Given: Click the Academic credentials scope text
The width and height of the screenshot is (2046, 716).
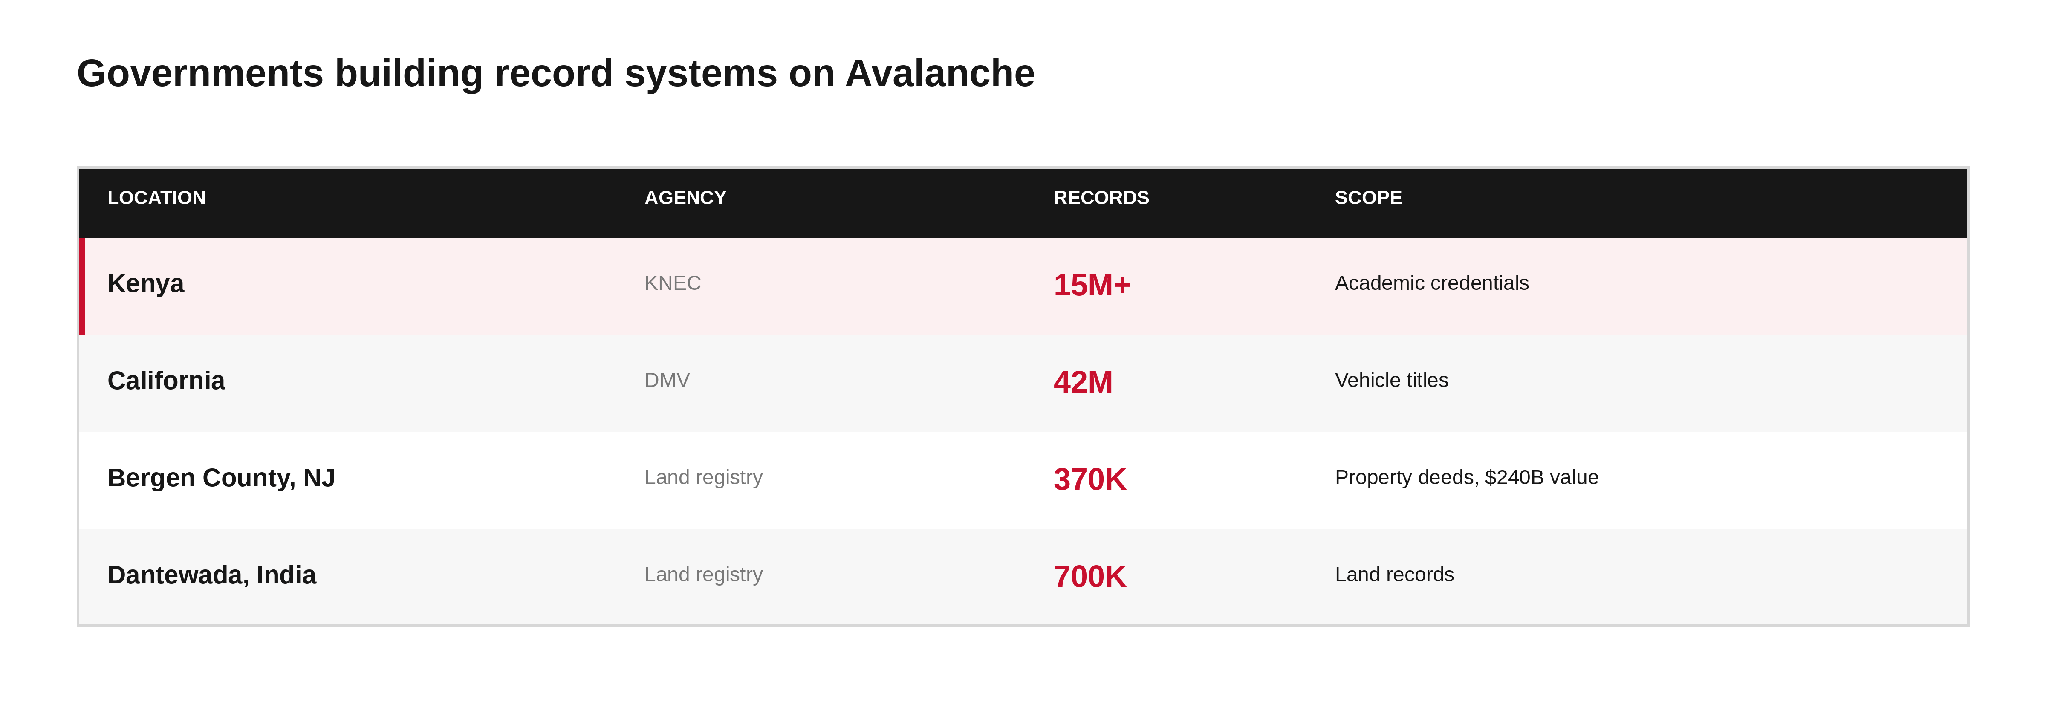Looking at the screenshot, I should 1432,283.
